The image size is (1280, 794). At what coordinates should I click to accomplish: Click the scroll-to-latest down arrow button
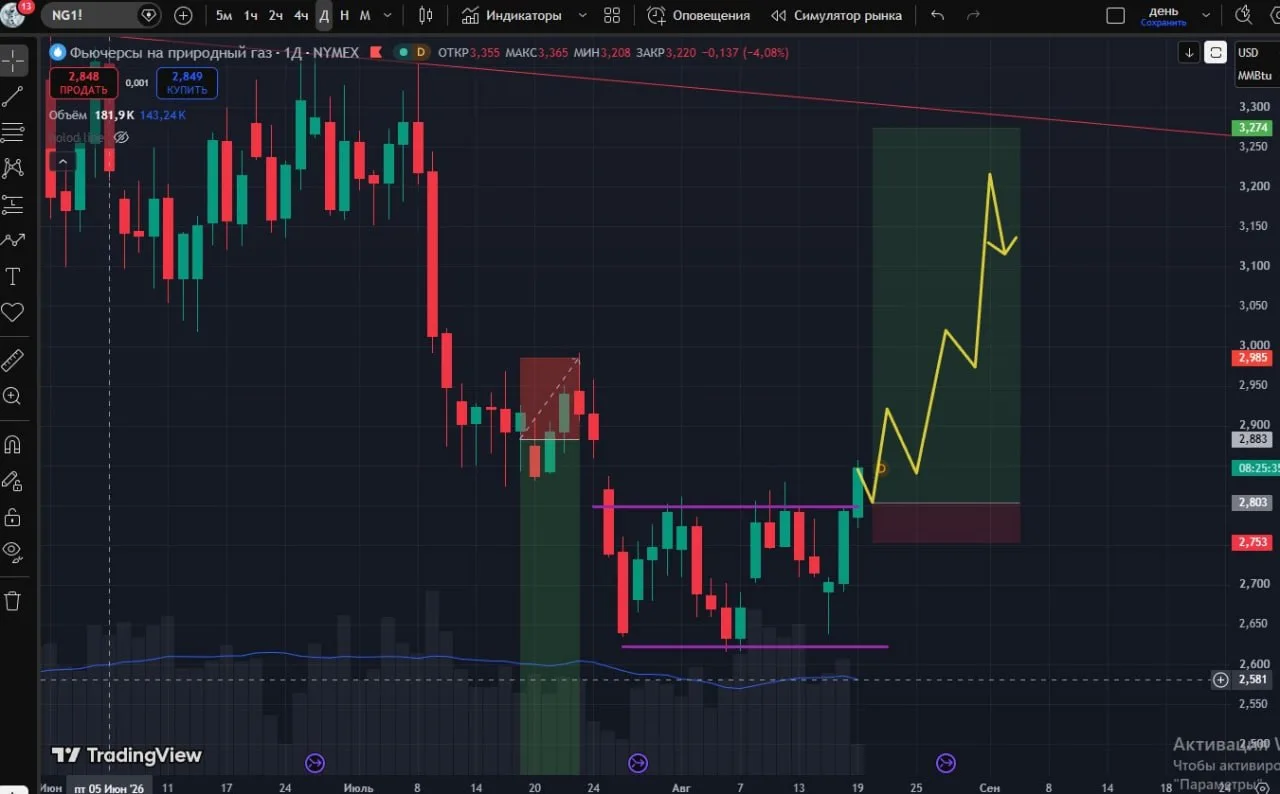[1189, 52]
